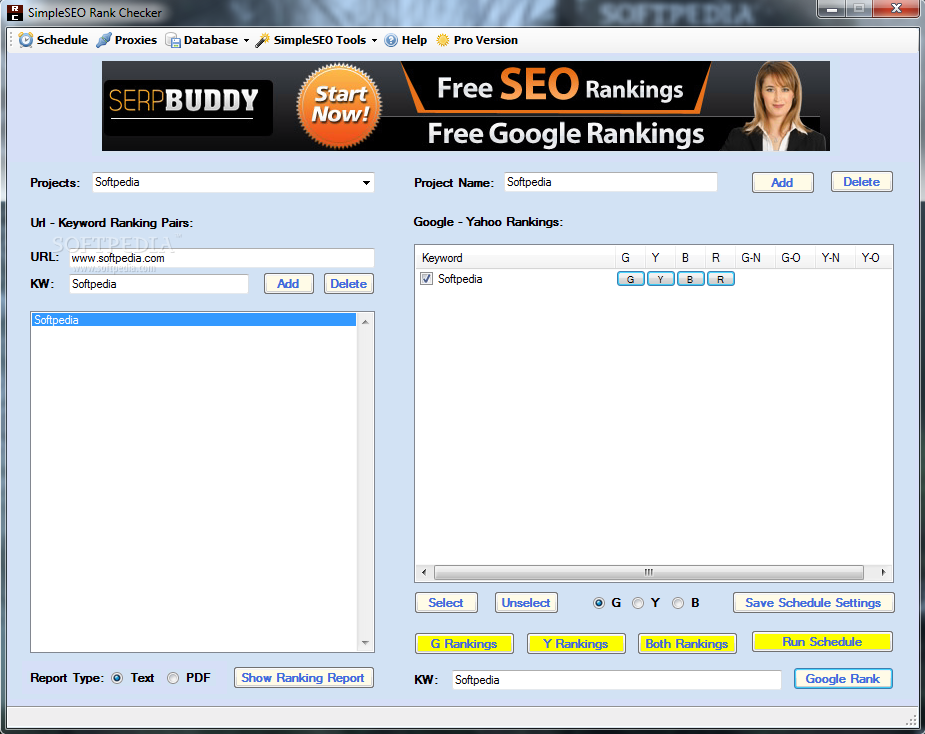This screenshot has height=734, width=925.
Task: Click Delete next to KW field
Action: tap(349, 284)
